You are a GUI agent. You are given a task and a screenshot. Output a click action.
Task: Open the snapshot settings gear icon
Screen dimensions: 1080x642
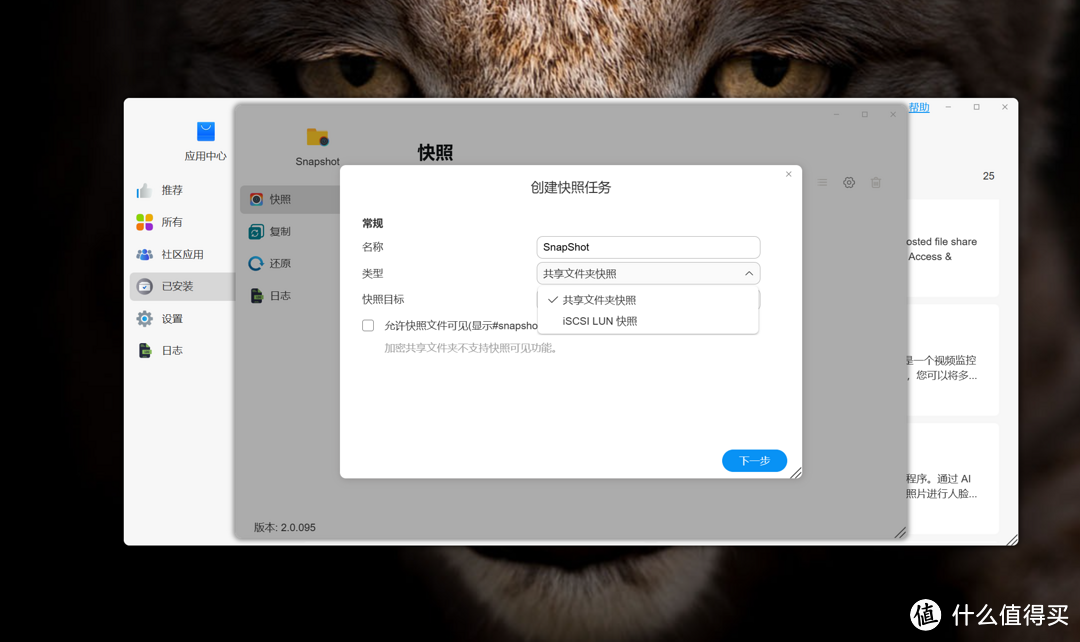pyautogui.click(x=849, y=183)
